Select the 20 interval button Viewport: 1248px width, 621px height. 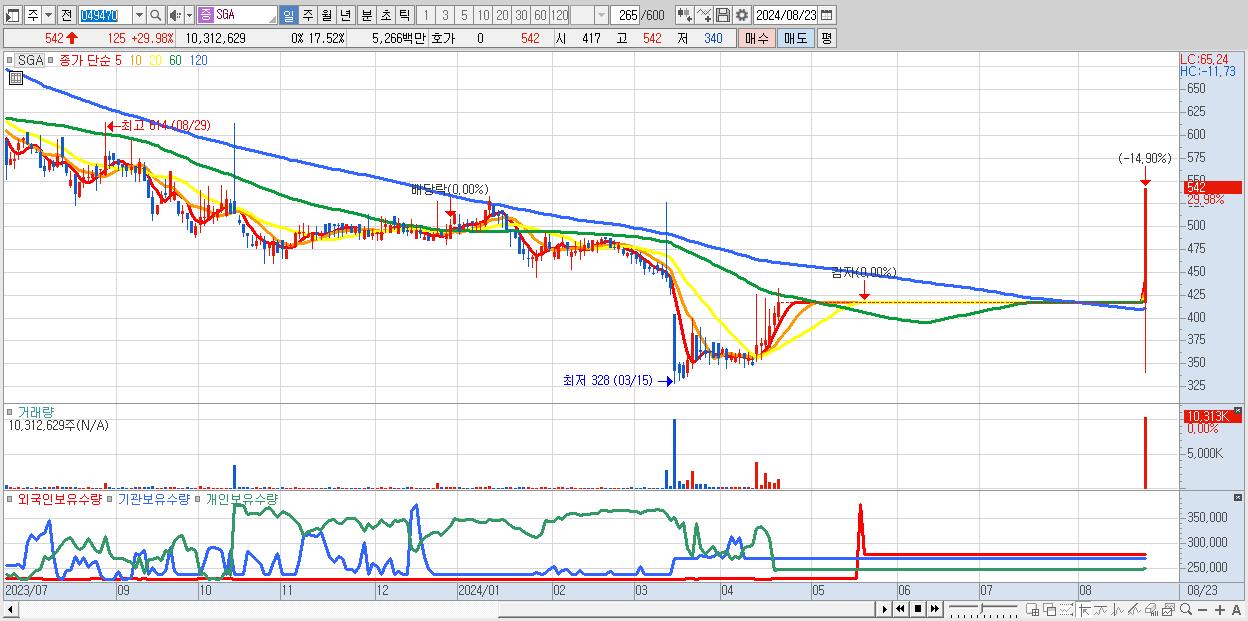pyautogui.click(x=502, y=15)
